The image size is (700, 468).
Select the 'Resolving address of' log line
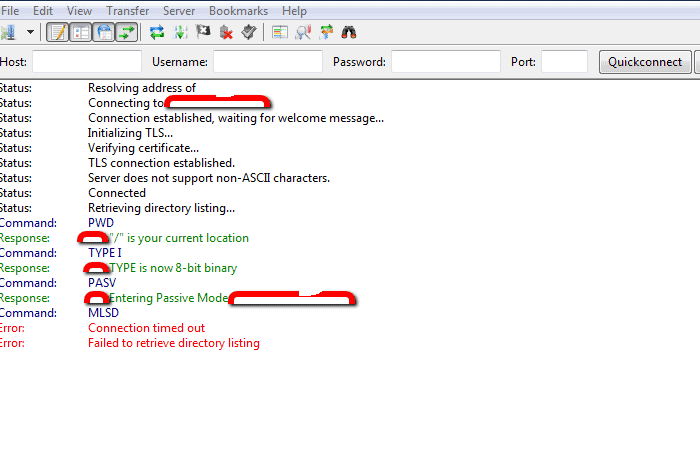pos(142,88)
